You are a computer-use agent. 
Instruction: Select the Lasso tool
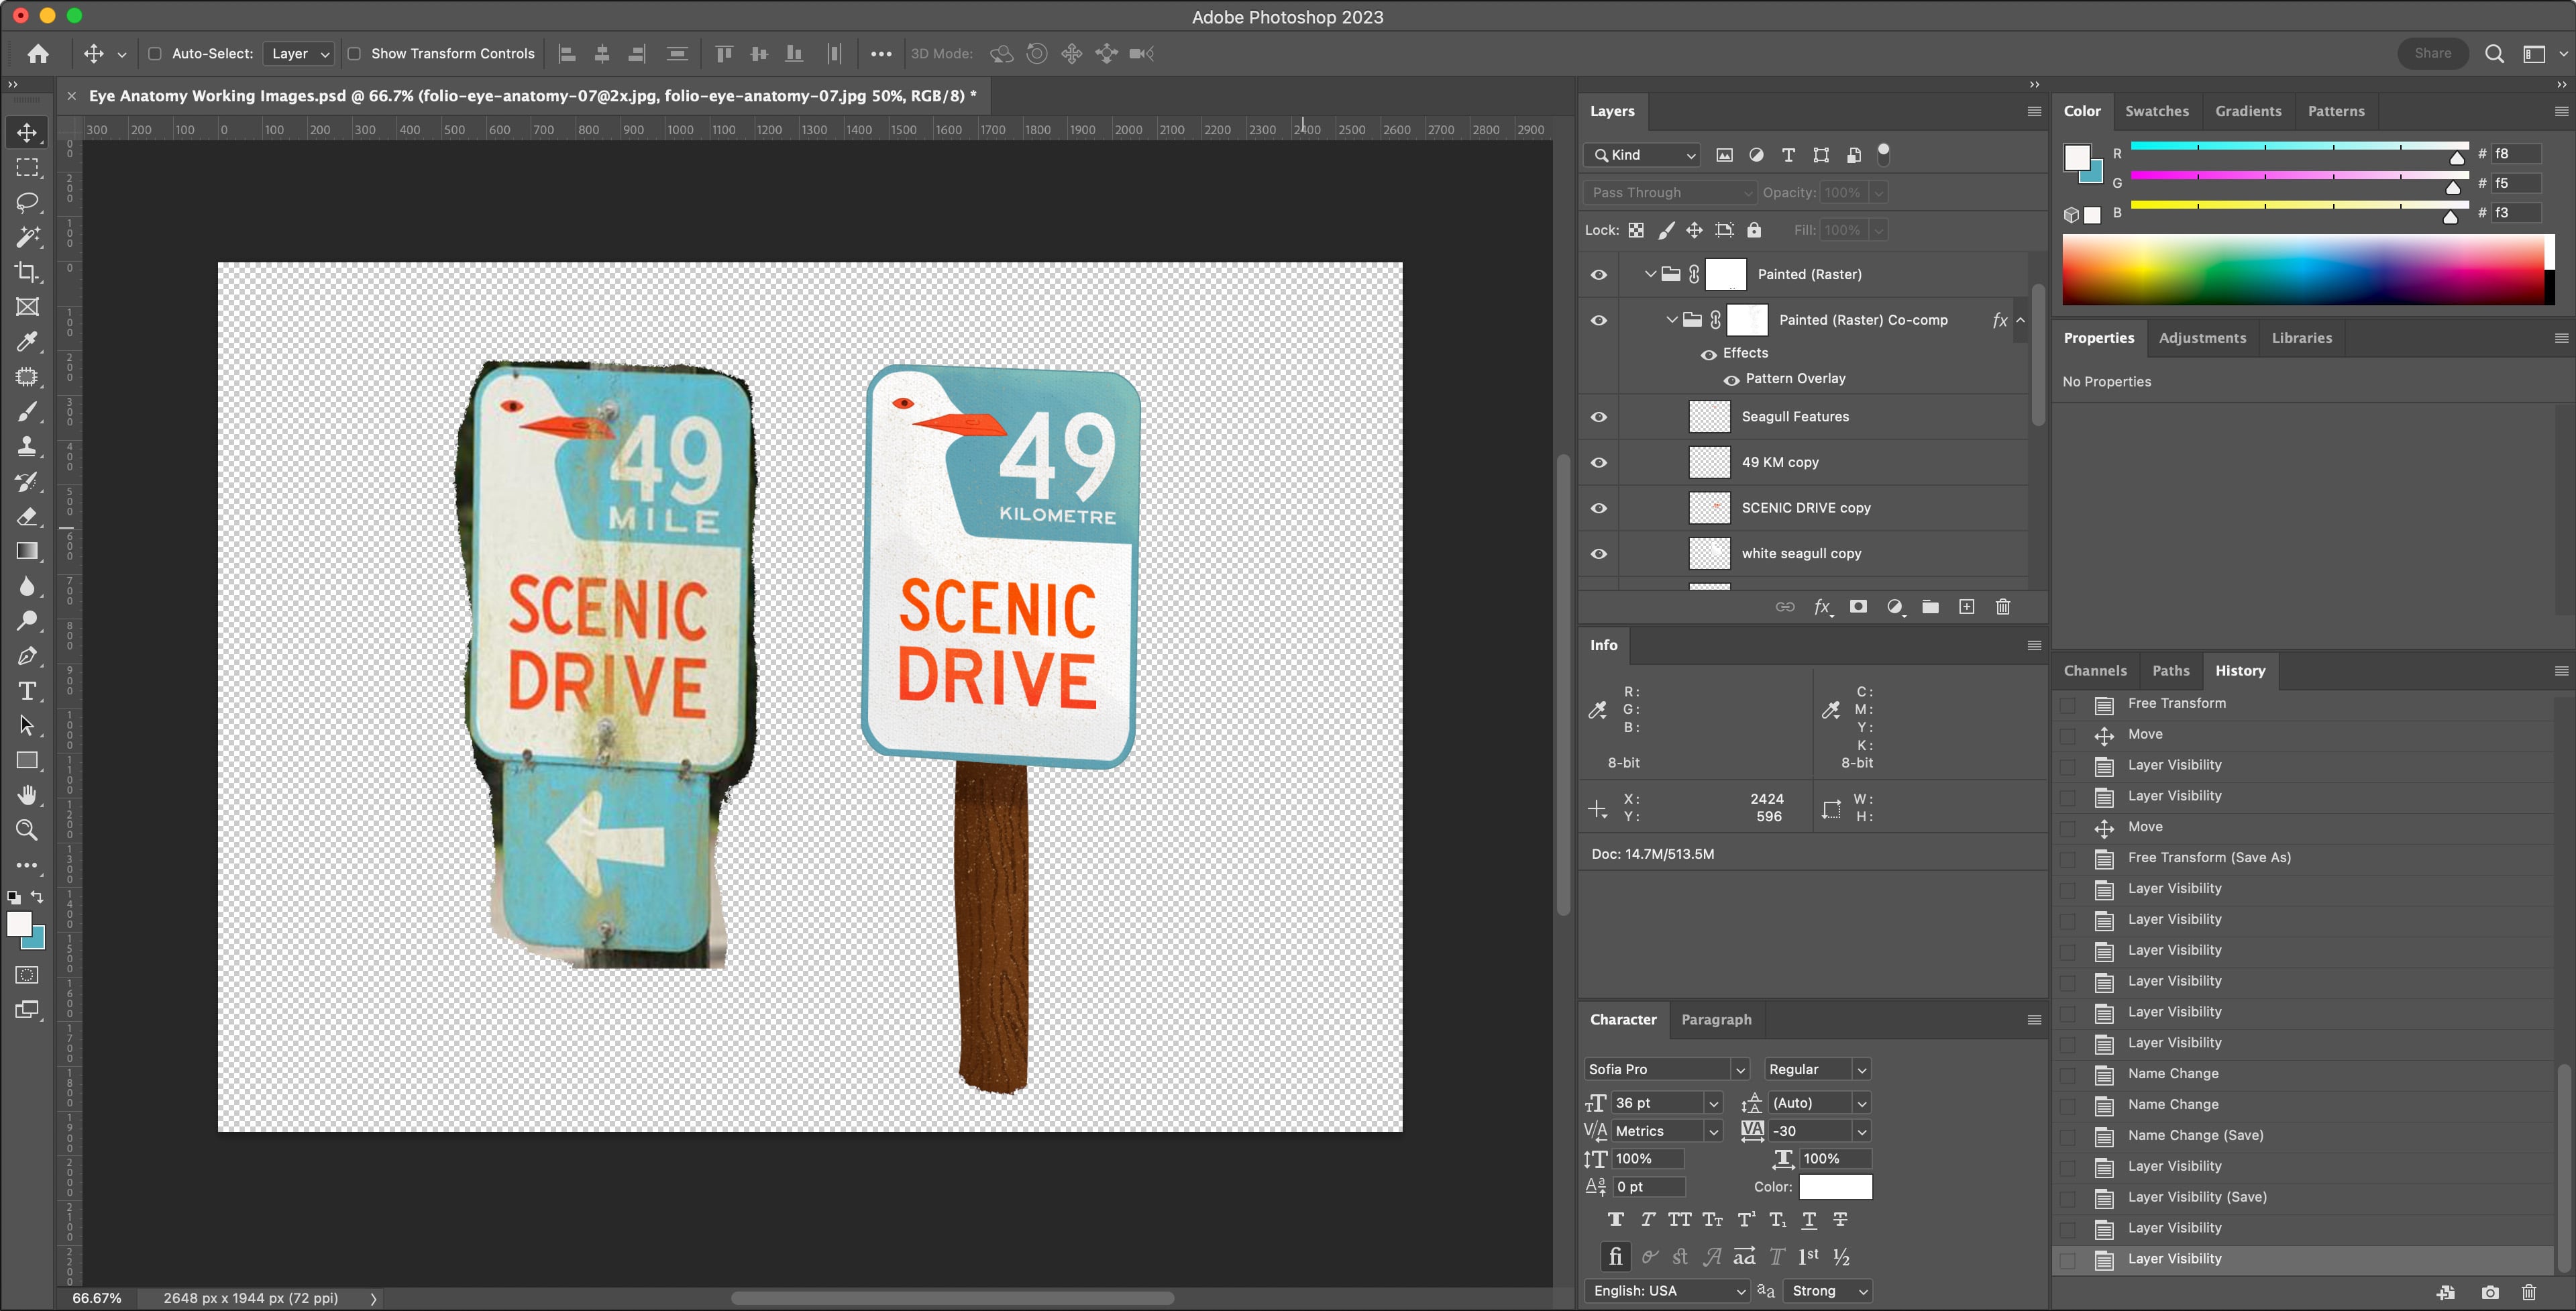point(27,202)
